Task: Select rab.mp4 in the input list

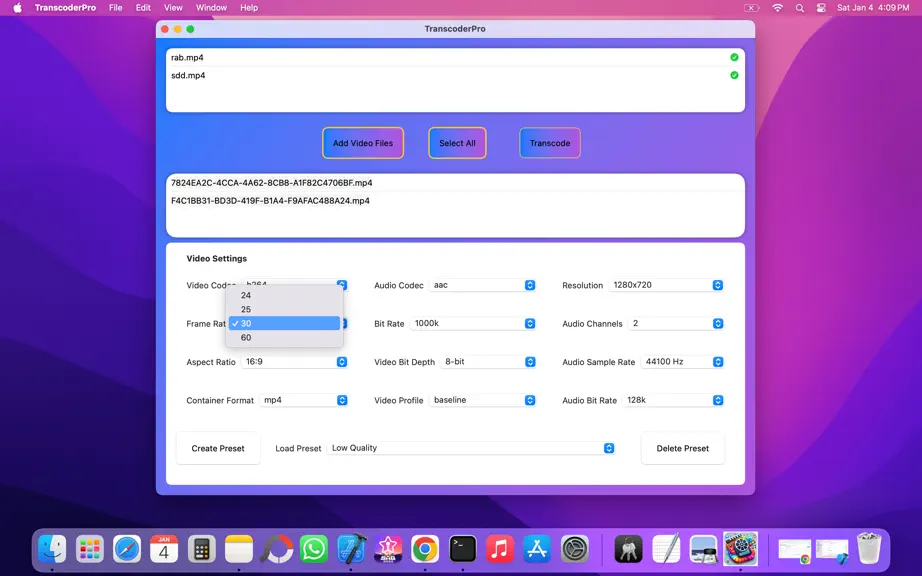Action: coord(455,58)
